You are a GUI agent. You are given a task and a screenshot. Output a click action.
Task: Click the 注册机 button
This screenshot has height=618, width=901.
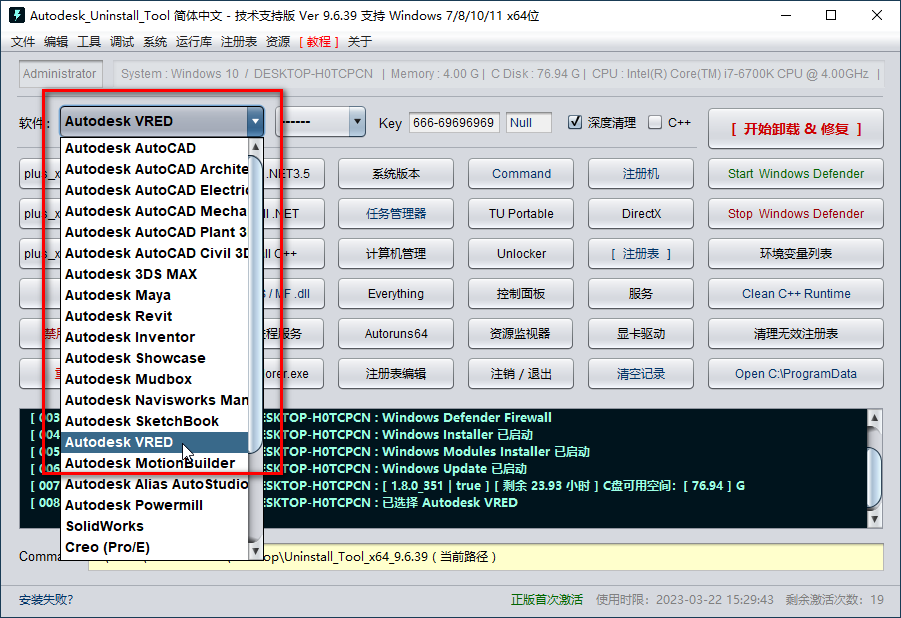[641, 174]
